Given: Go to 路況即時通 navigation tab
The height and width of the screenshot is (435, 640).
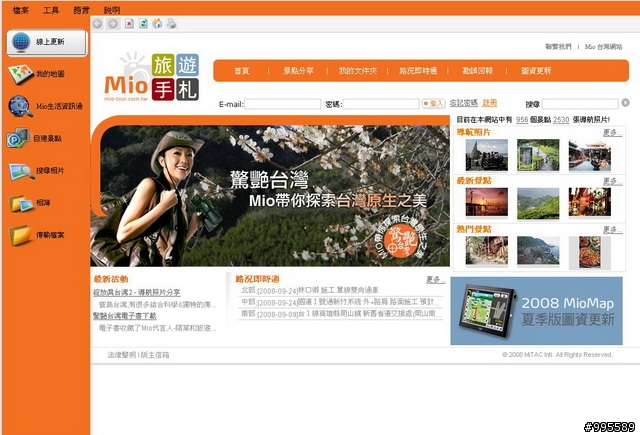Looking at the screenshot, I should [x=418, y=71].
